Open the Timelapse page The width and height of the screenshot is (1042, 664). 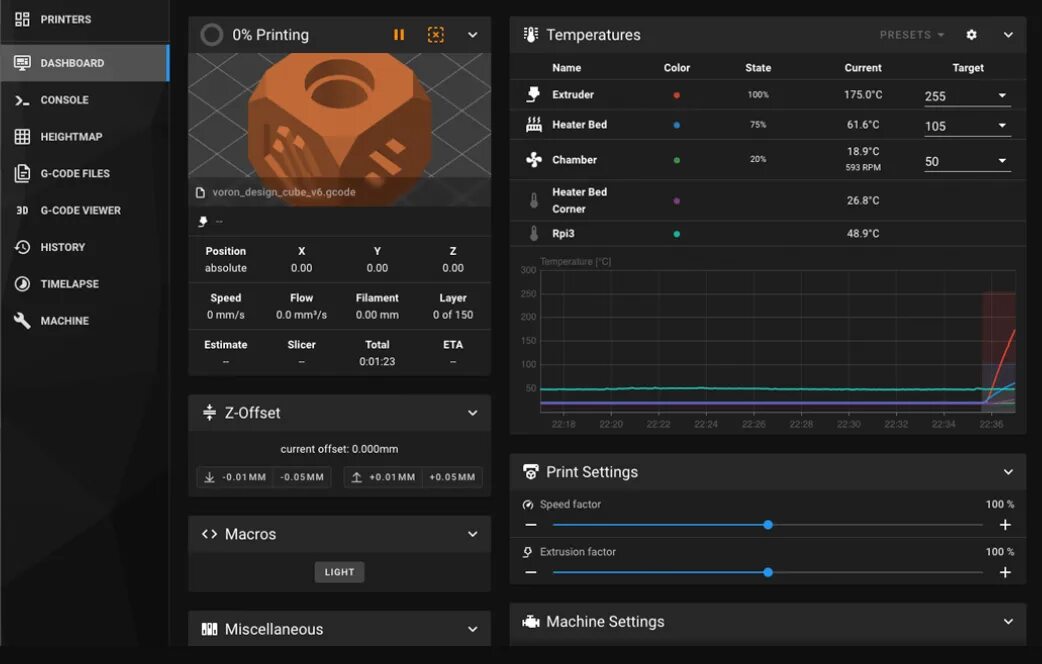coord(68,283)
